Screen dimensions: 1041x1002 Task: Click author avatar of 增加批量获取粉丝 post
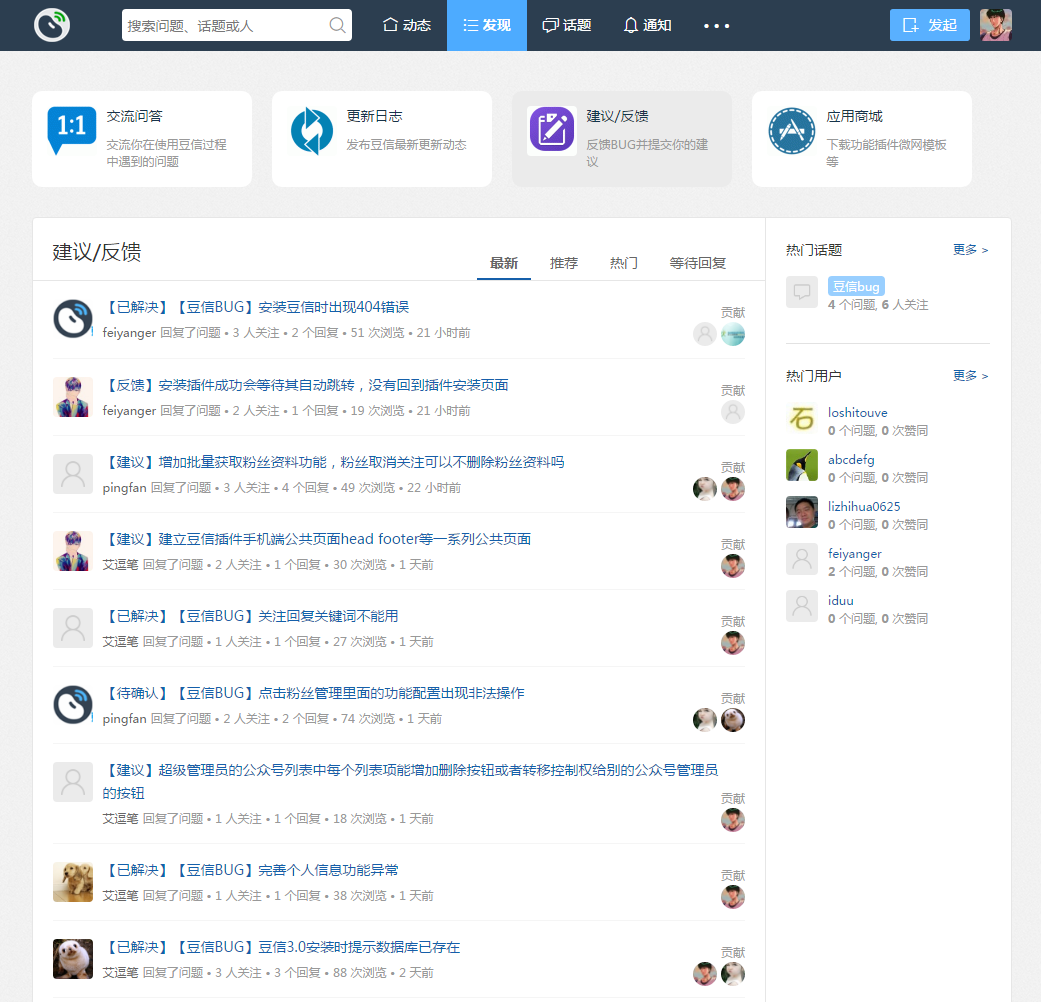72,474
